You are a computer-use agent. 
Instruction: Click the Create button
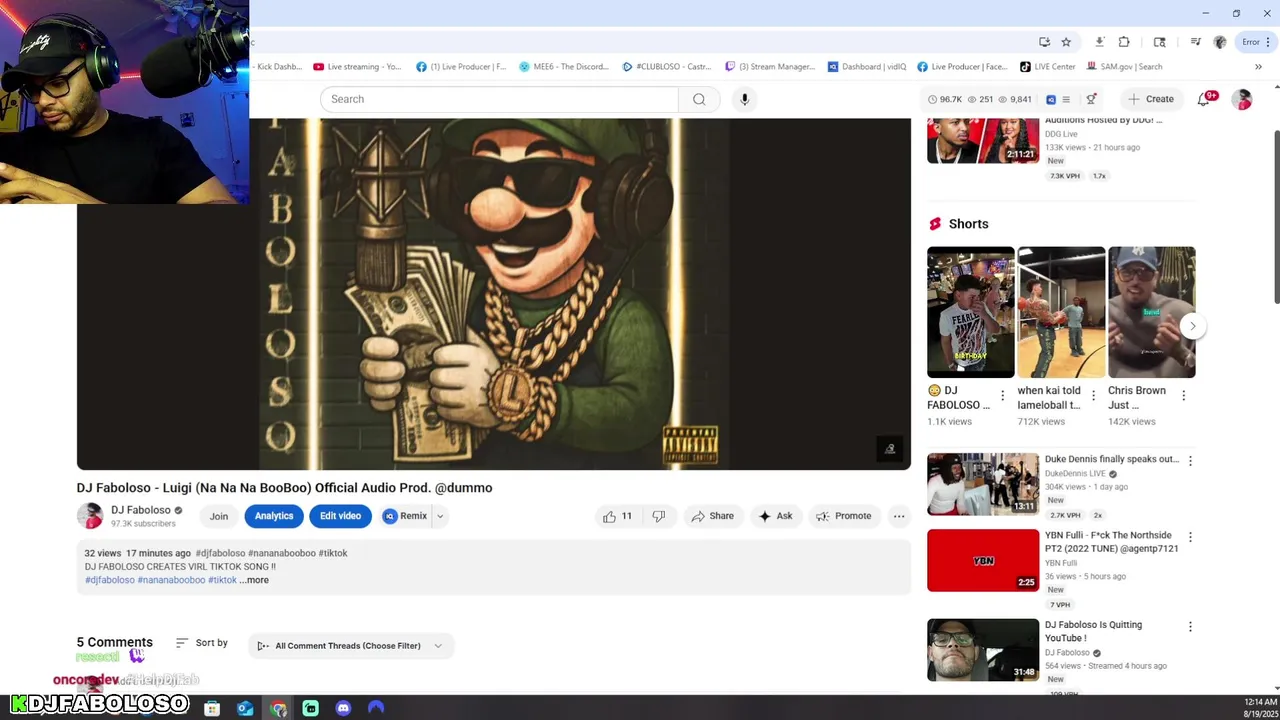click(x=1151, y=99)
